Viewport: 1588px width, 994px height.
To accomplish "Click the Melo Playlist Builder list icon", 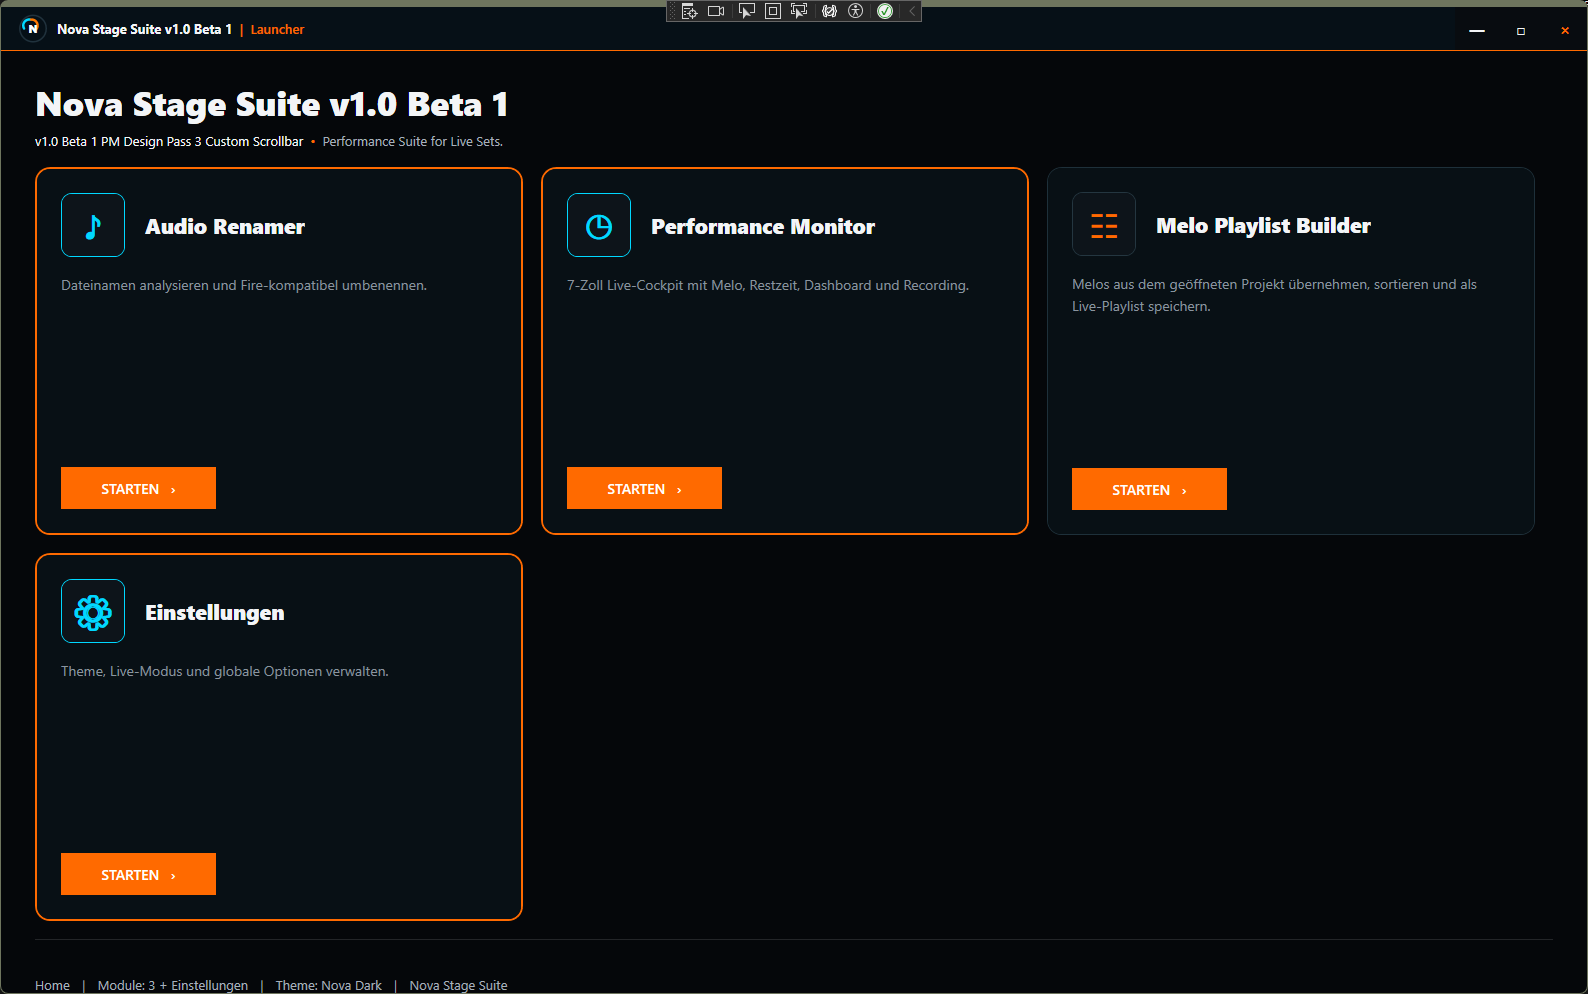I will [1104, 224].
